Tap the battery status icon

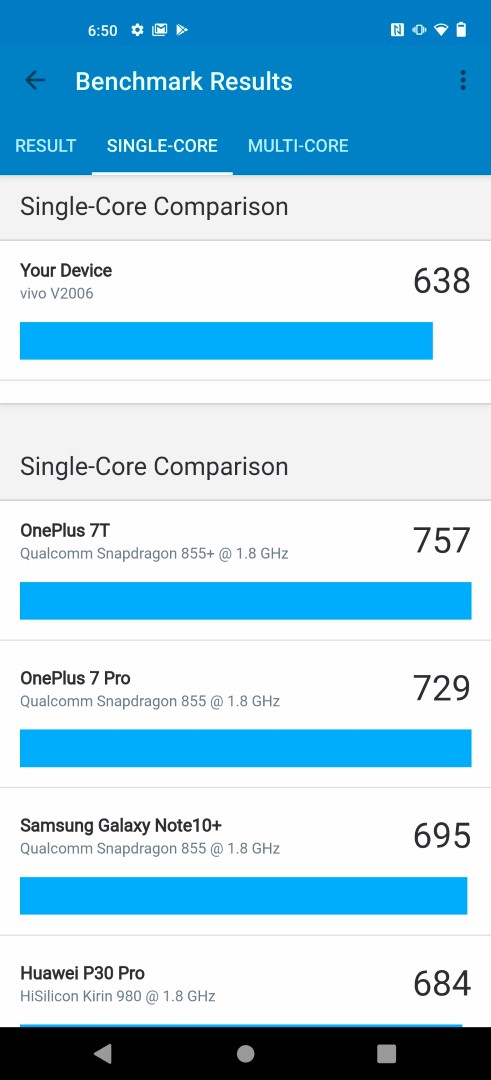(x=461, y=30)
